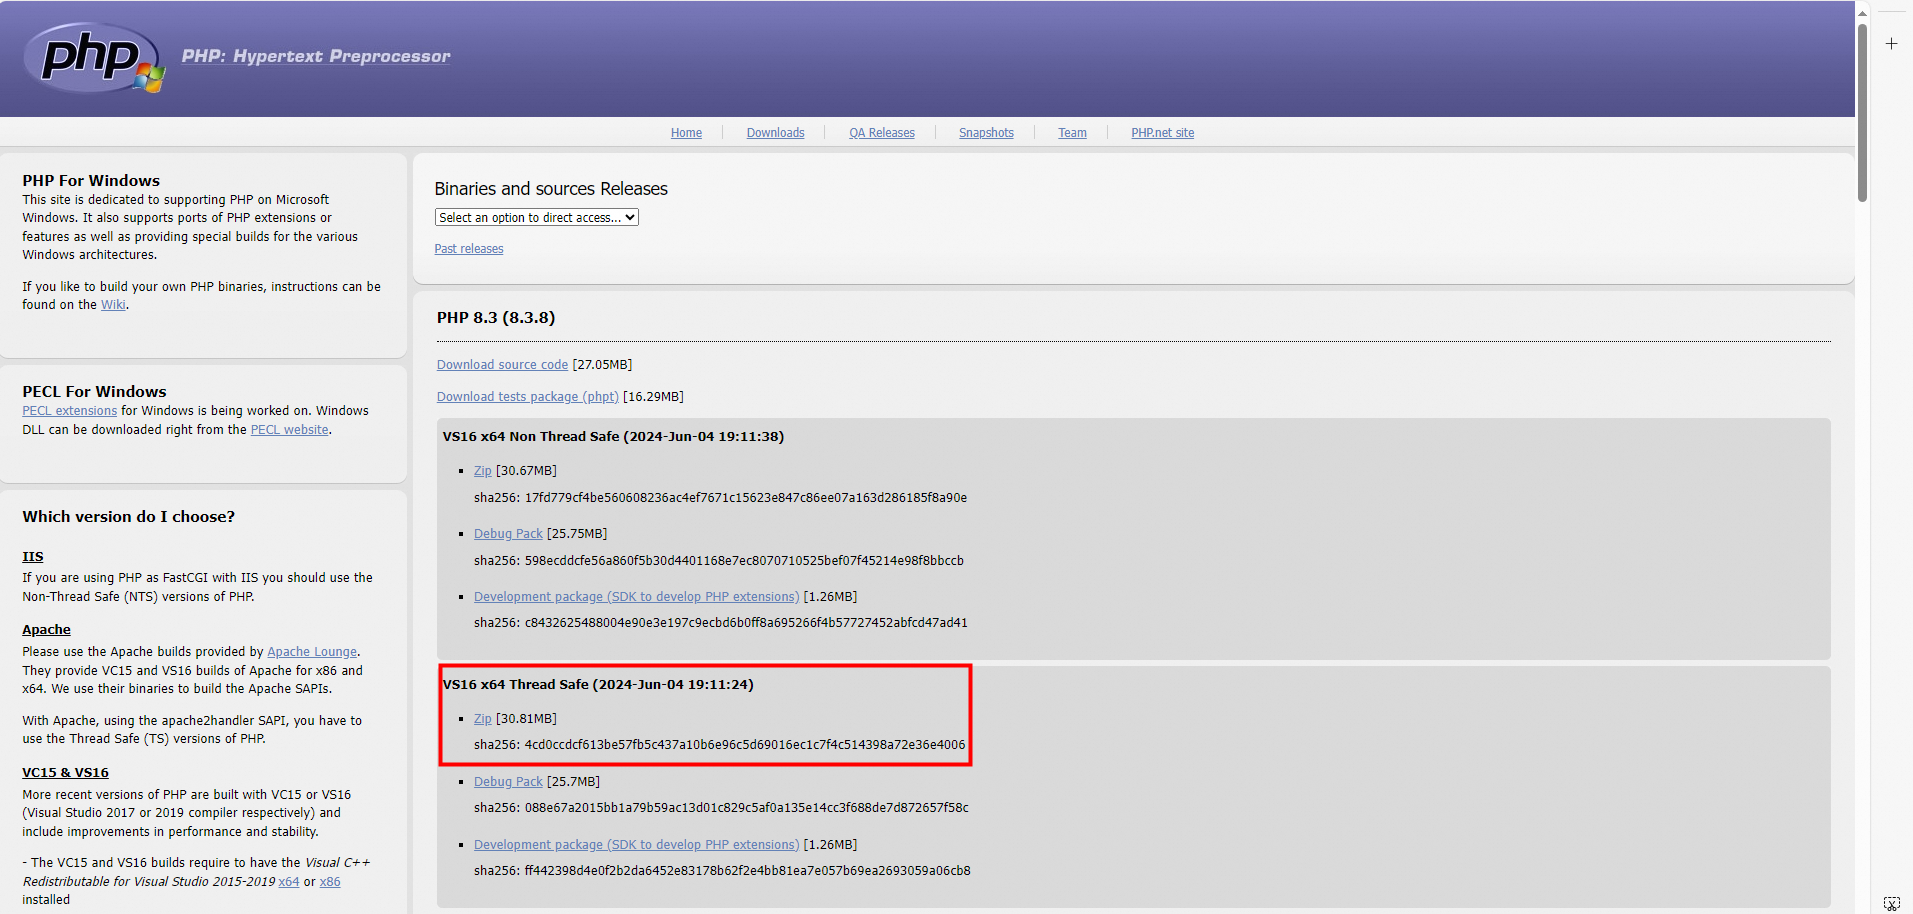Open the Home navigation link
The width and height of the screenshot is (1913, 914).
coord(686,133)
